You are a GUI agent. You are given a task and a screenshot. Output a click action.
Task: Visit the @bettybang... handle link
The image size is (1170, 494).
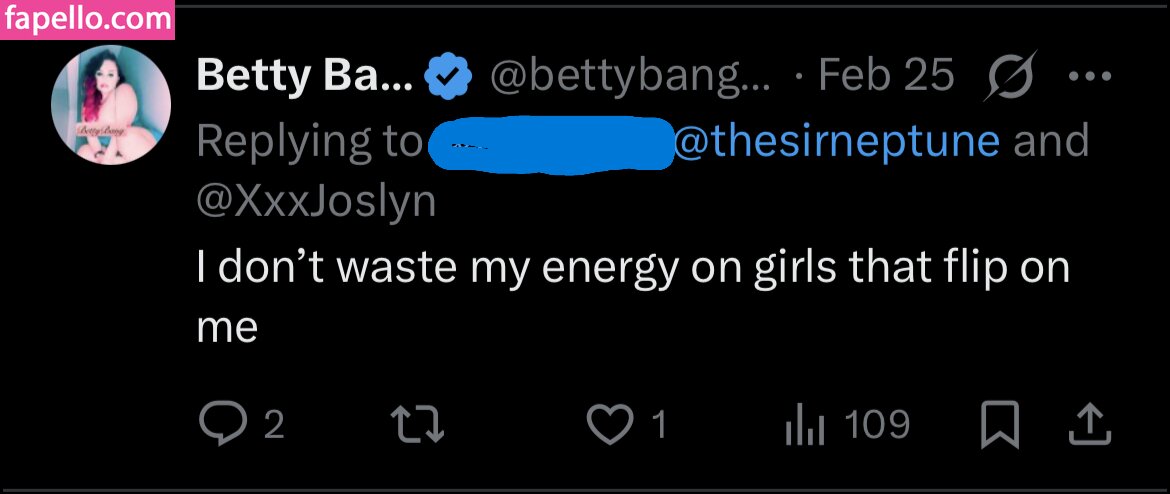tap(630, 77)
